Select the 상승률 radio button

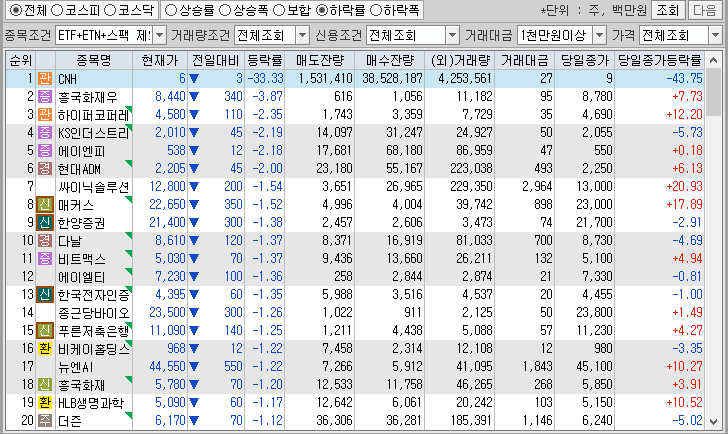pyautogui.click(x=171, y=10)
